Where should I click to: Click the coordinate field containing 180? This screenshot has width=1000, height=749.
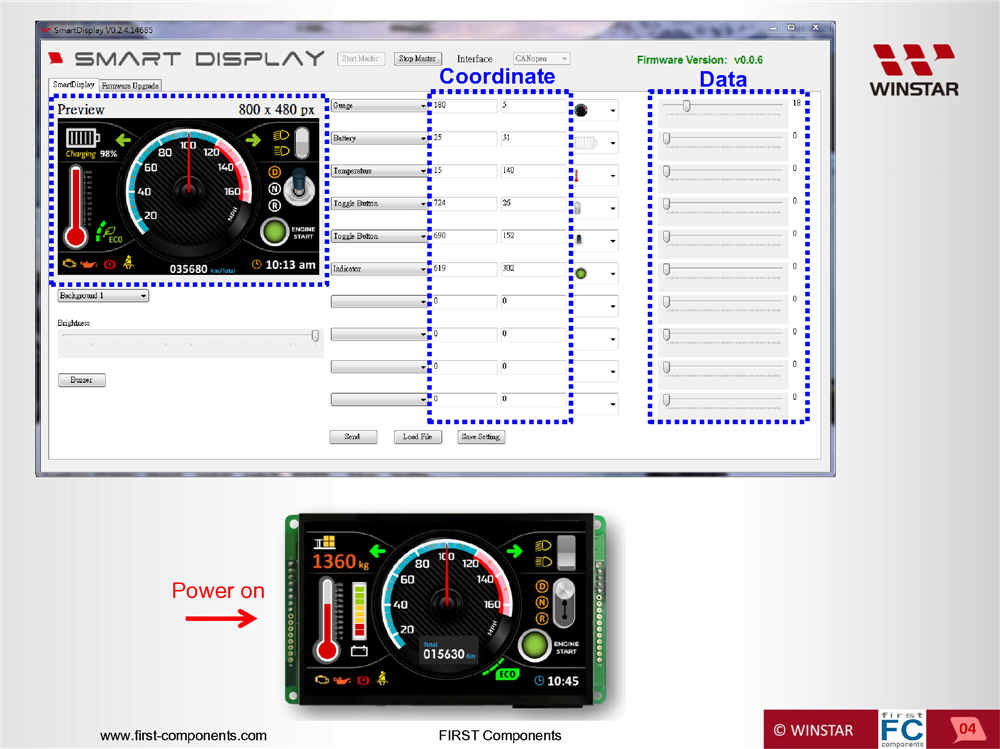click(464, 105)
